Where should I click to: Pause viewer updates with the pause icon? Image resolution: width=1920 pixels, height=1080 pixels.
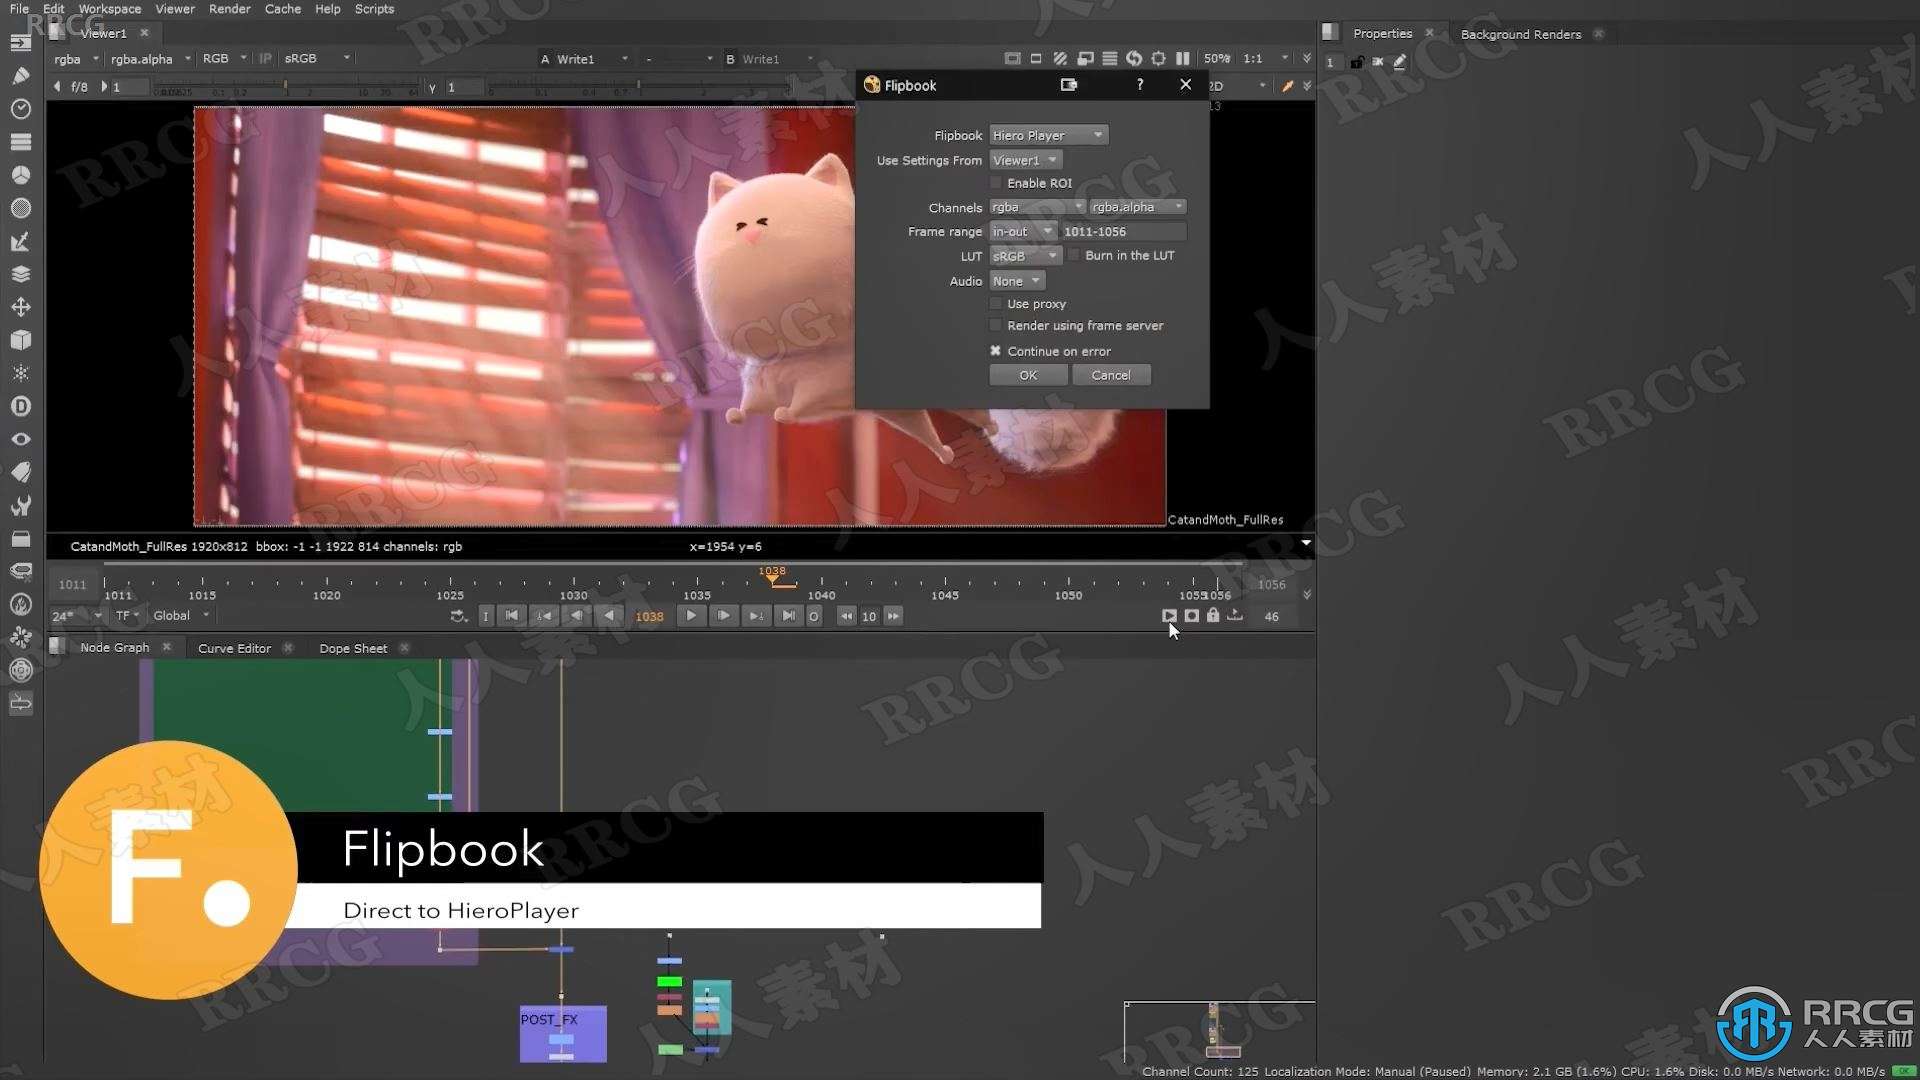coord(1183,59)
